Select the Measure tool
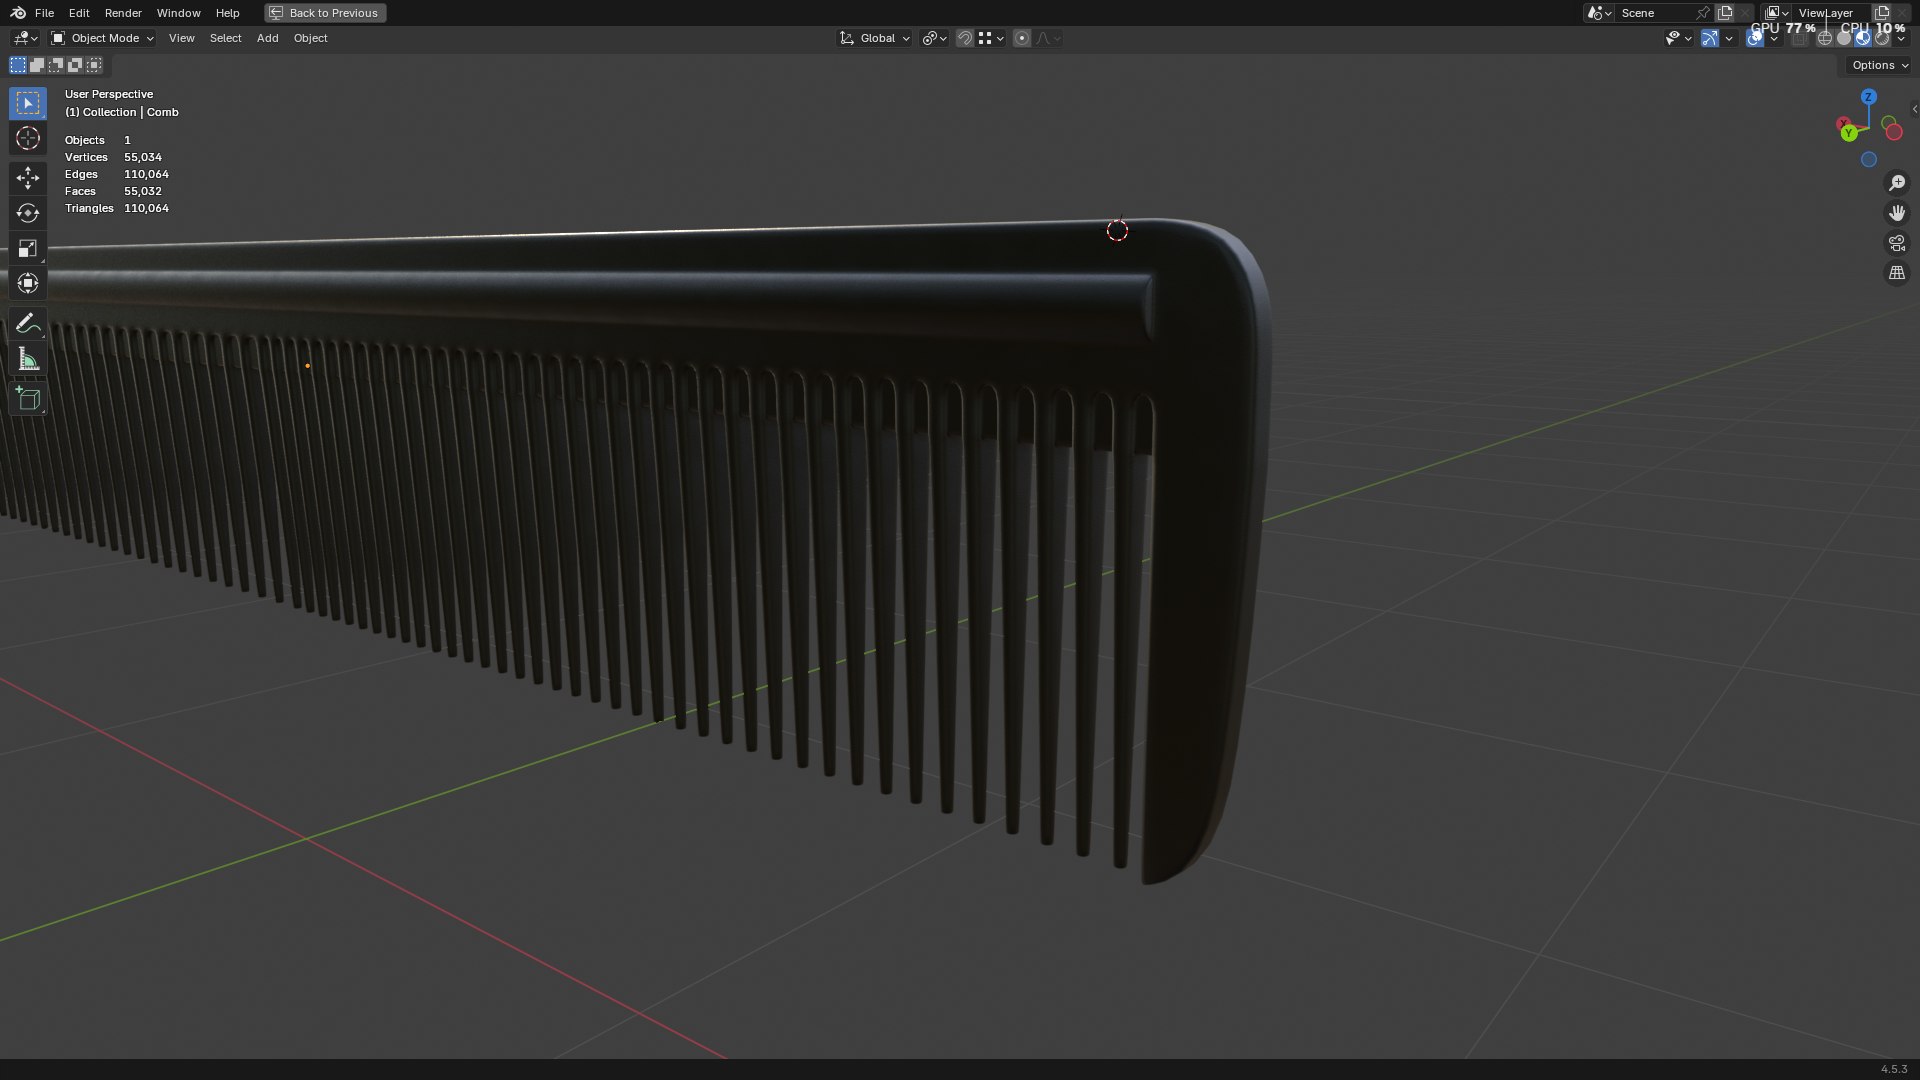 (28, 359)
